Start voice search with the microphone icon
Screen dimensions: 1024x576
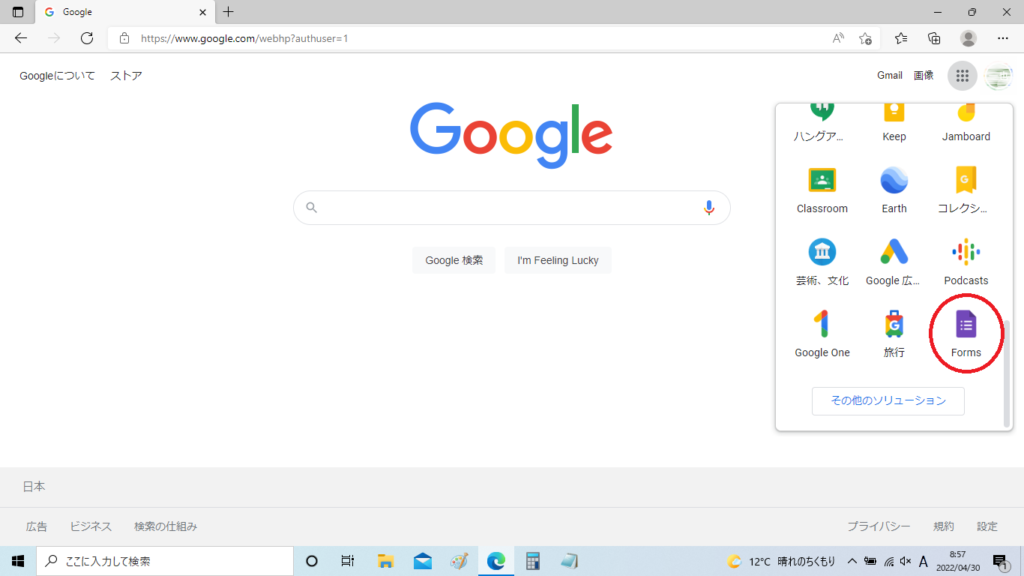pos(709,208)
